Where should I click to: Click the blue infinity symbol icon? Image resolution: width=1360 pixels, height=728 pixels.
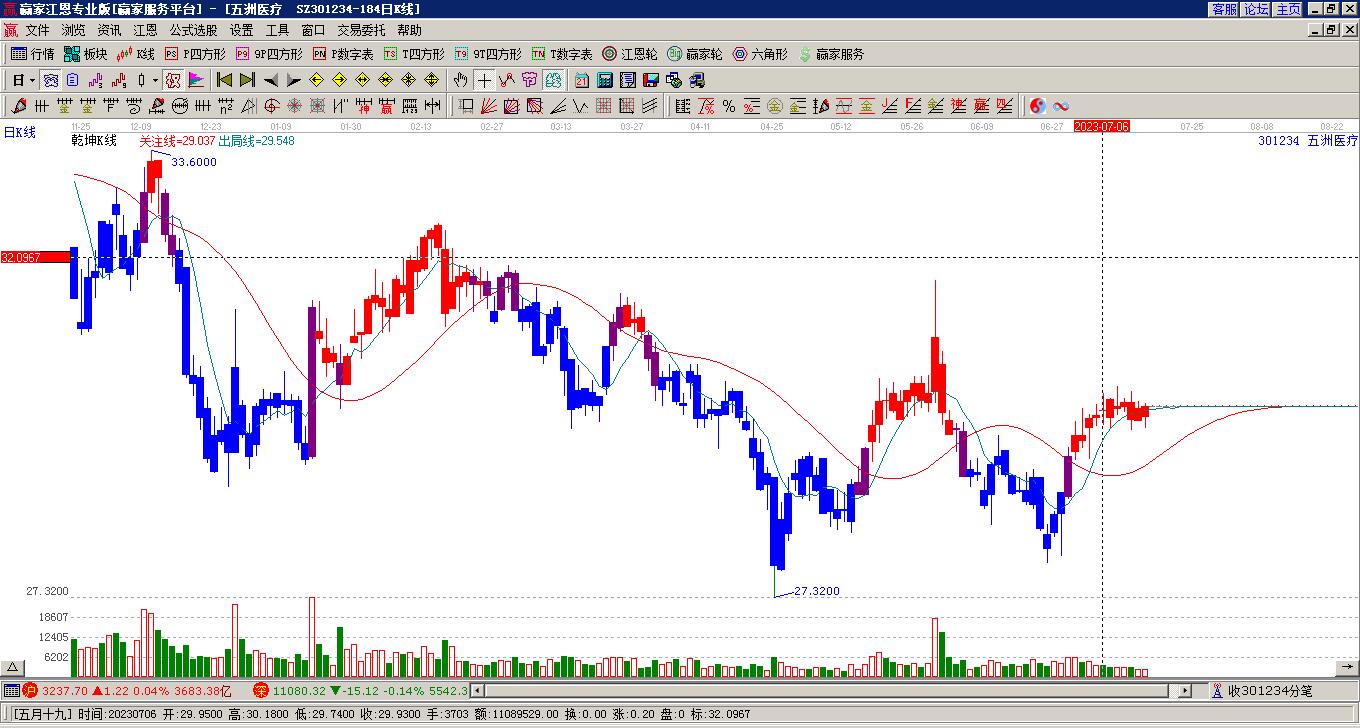tap(1061, 106)
